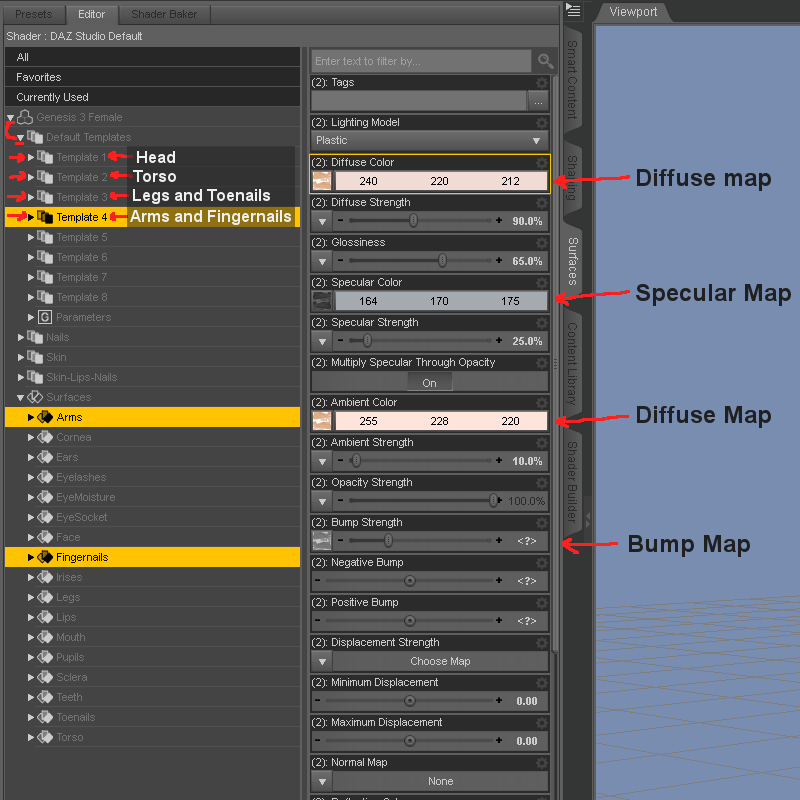Image resolution: width=800 pixels, height=800 pixels.
Task: Select the Editor tab
Action: (91, 14)
